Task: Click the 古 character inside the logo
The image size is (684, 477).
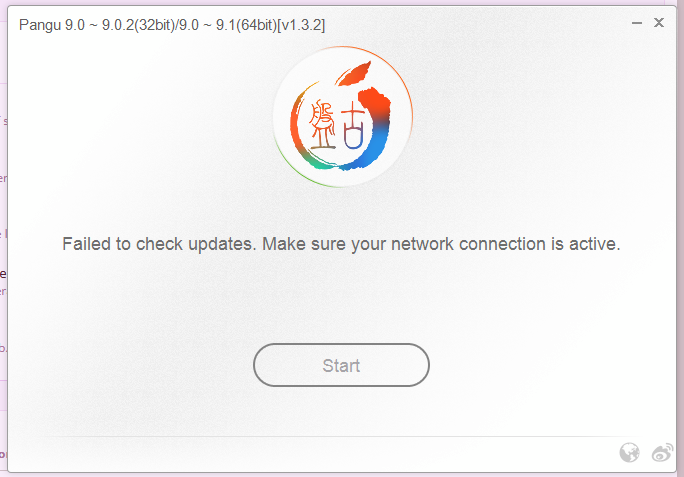Action: (353, 127)
